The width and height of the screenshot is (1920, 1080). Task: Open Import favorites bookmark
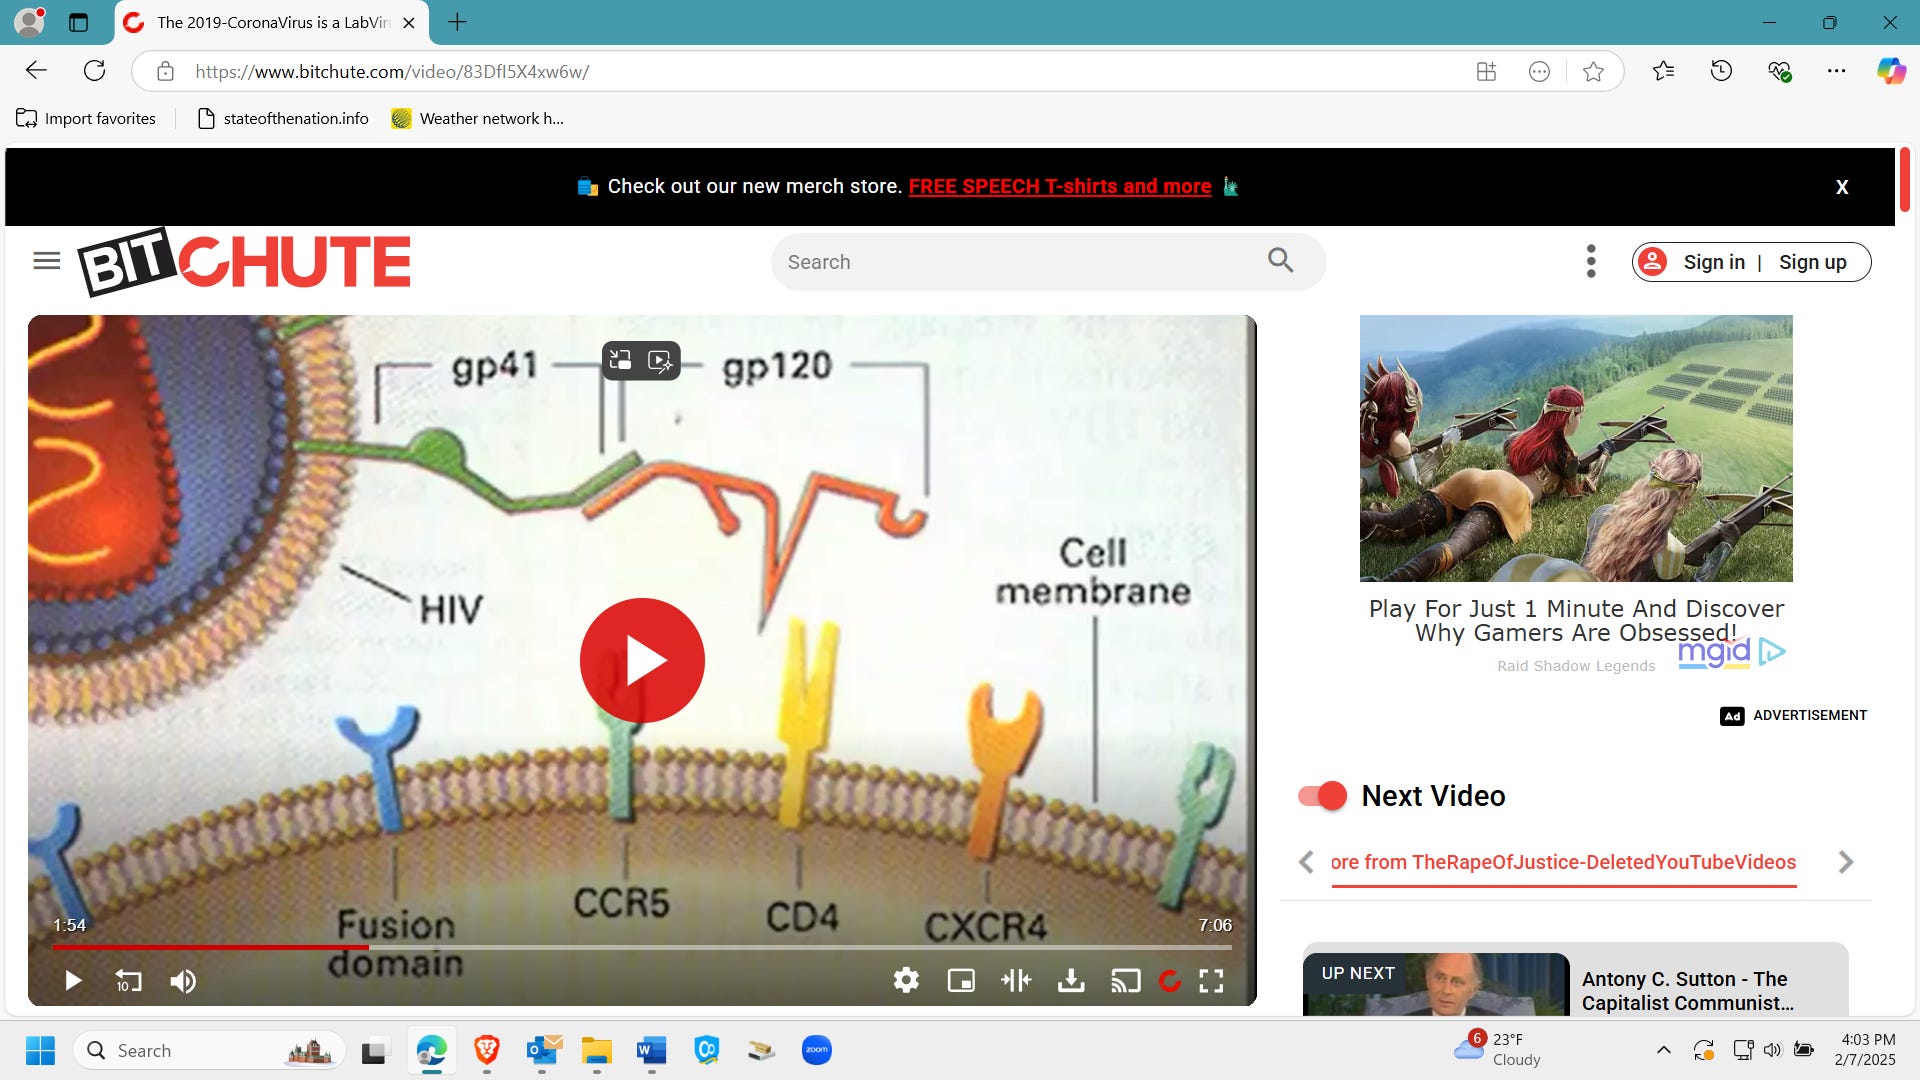click(x=86, y=118)
